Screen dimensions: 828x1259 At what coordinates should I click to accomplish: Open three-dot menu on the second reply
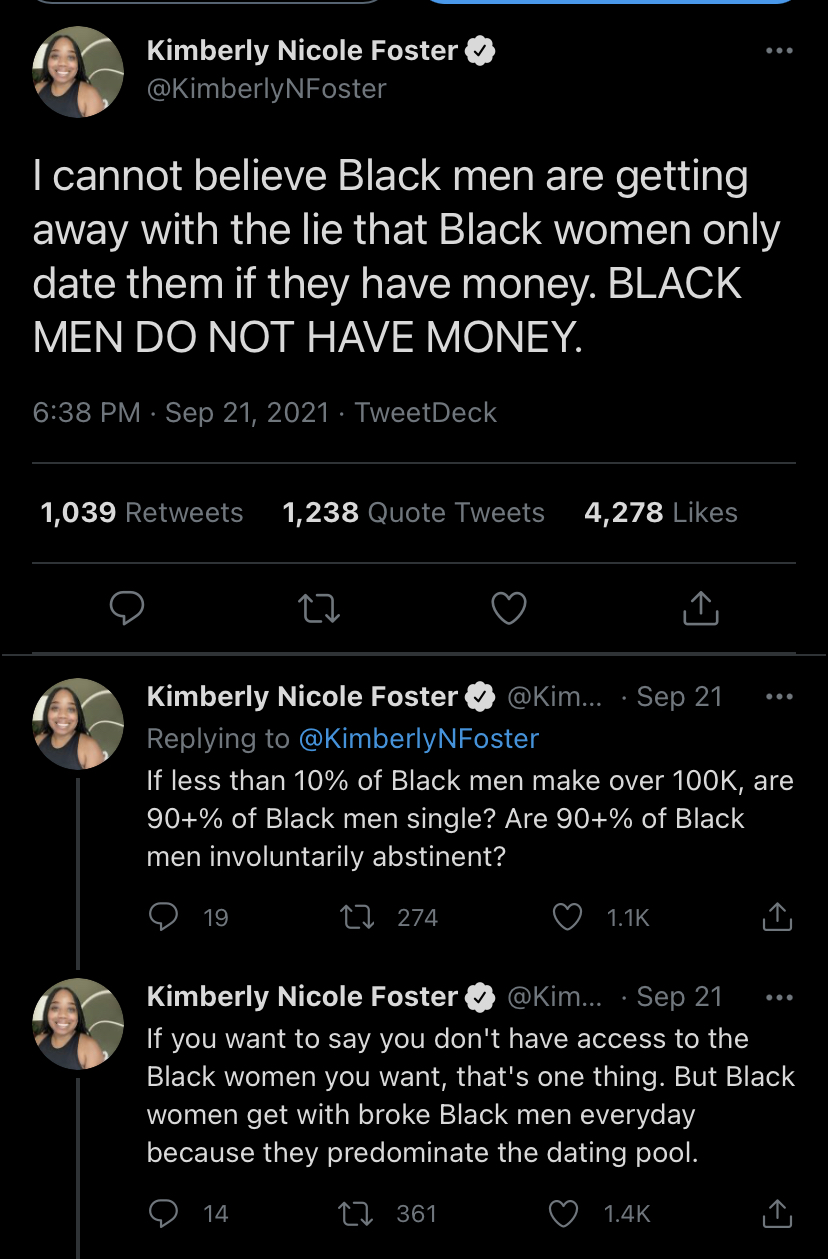(x=779, y=996)
